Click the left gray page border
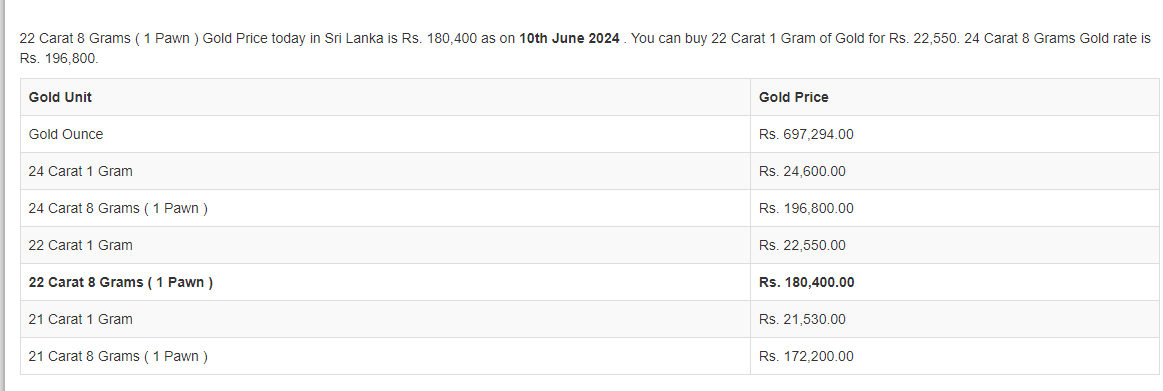The height and width of the screenshot is (391, 1163). (2, 195)
